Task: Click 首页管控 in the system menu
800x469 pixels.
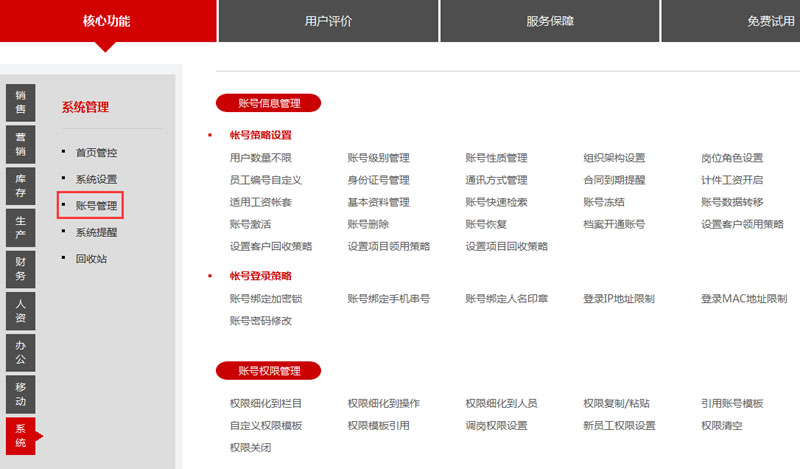Action: (x=96, y=153)
